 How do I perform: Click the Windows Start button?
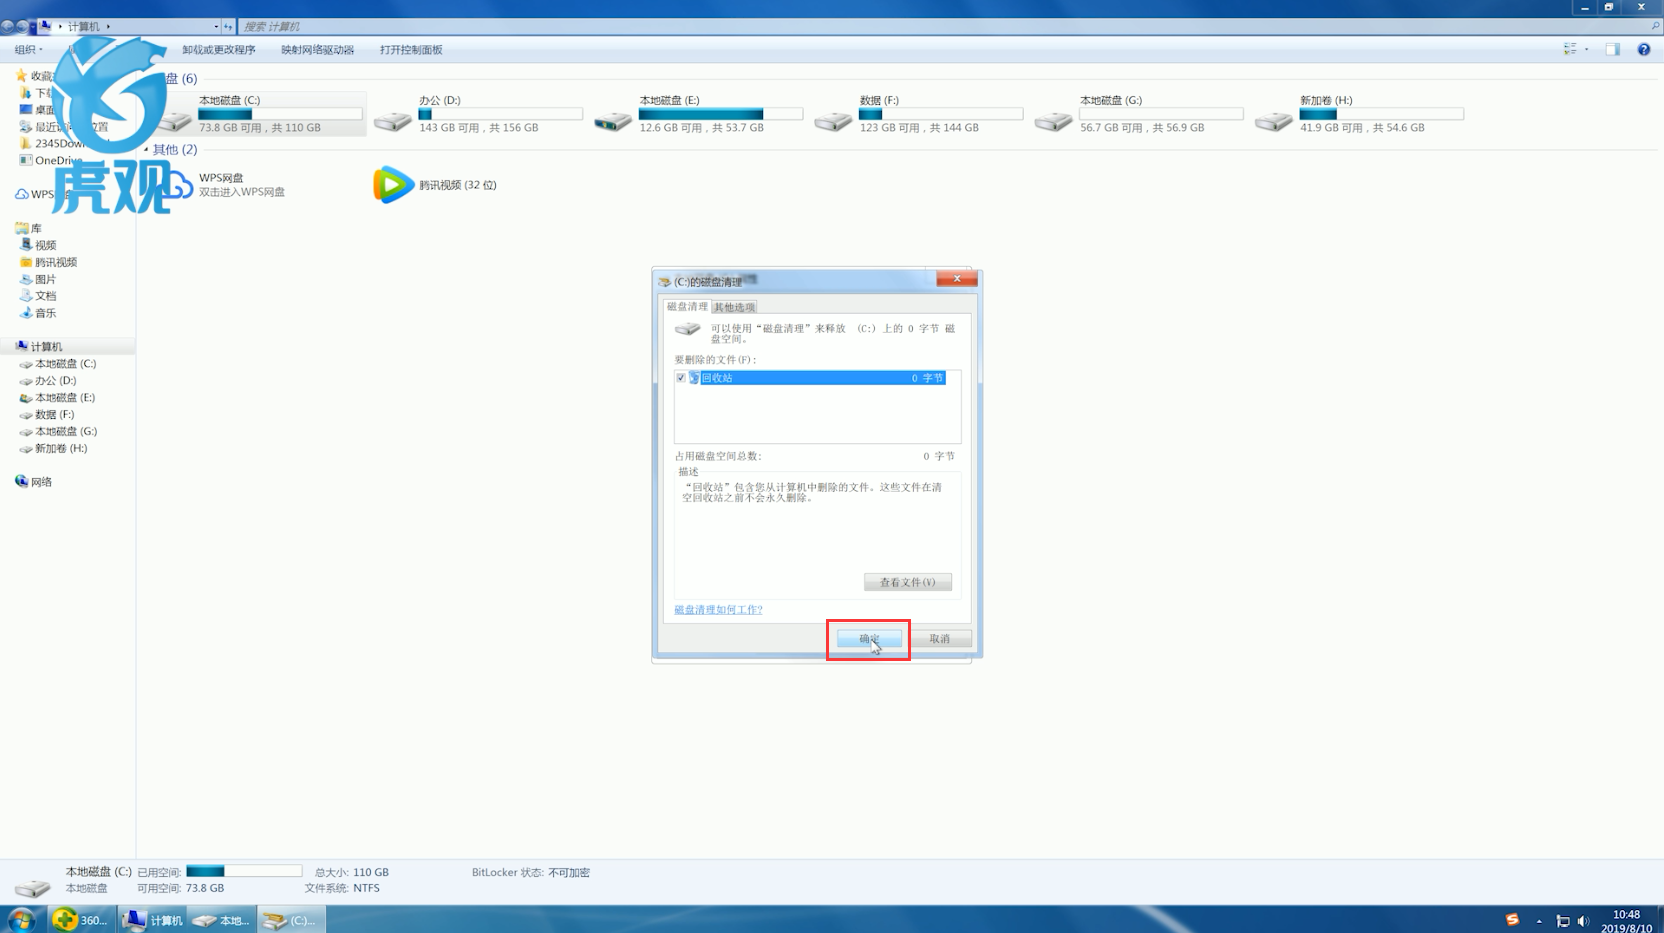(x=22, y=919)
